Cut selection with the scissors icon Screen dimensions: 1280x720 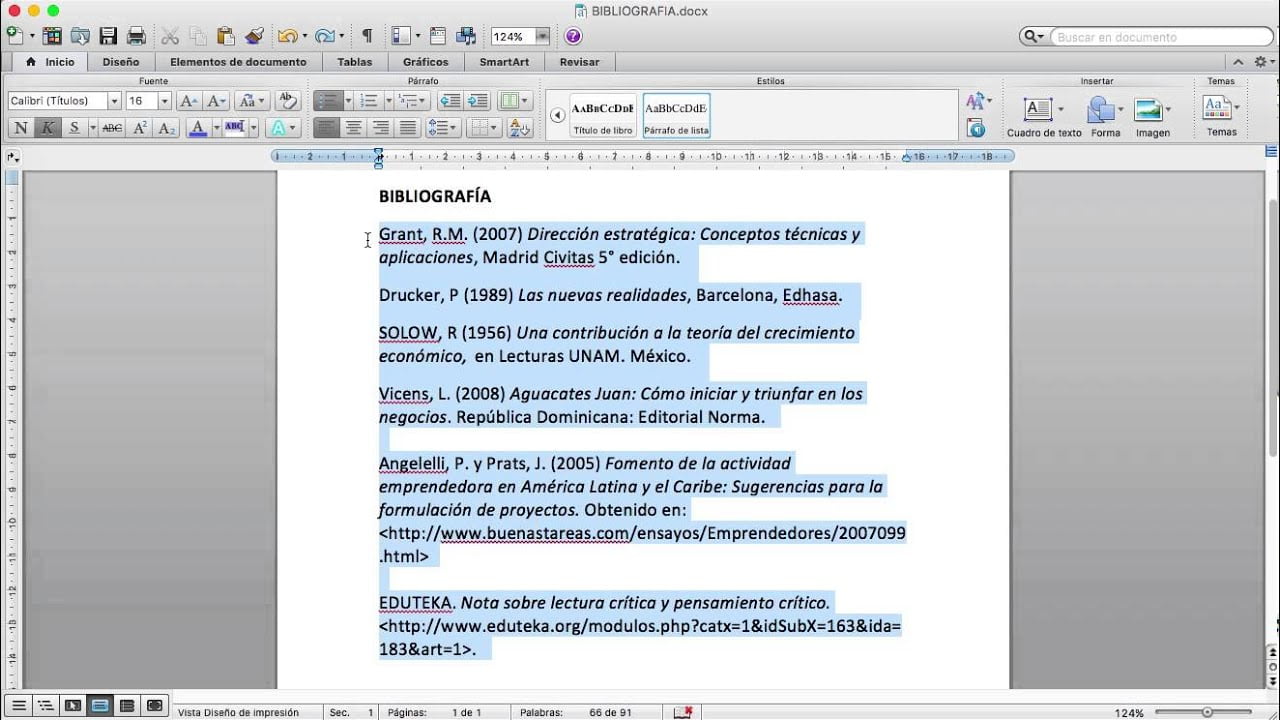tap(170, 36)
